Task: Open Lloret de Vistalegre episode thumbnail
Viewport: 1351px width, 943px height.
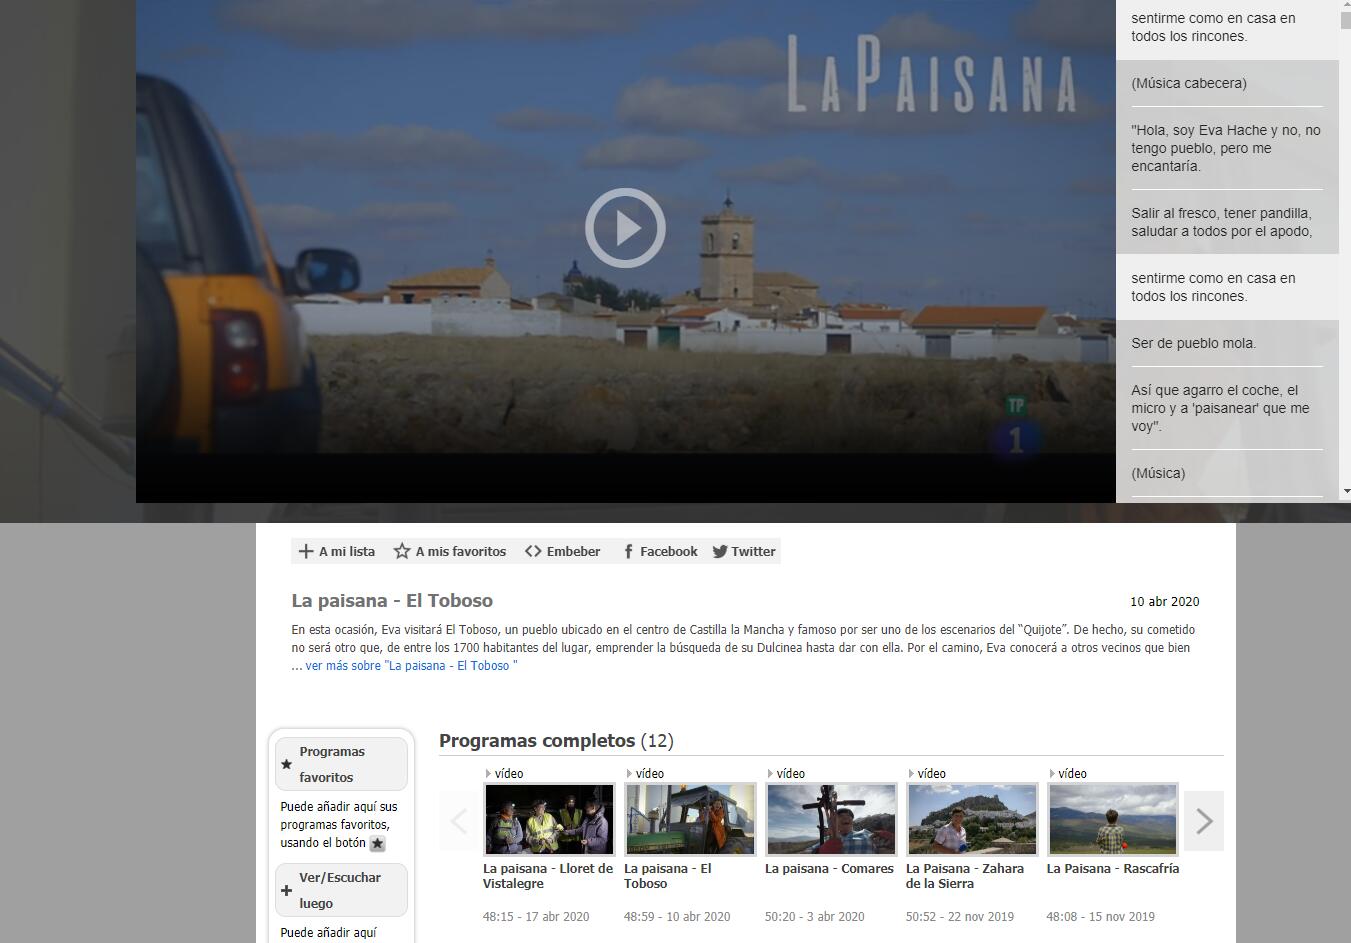Action: tap(549, 819)
